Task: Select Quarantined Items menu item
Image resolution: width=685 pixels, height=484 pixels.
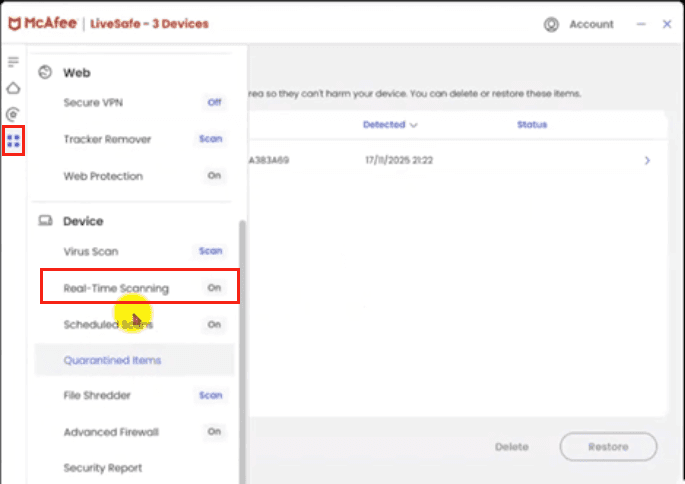Action: pos(134,360)
